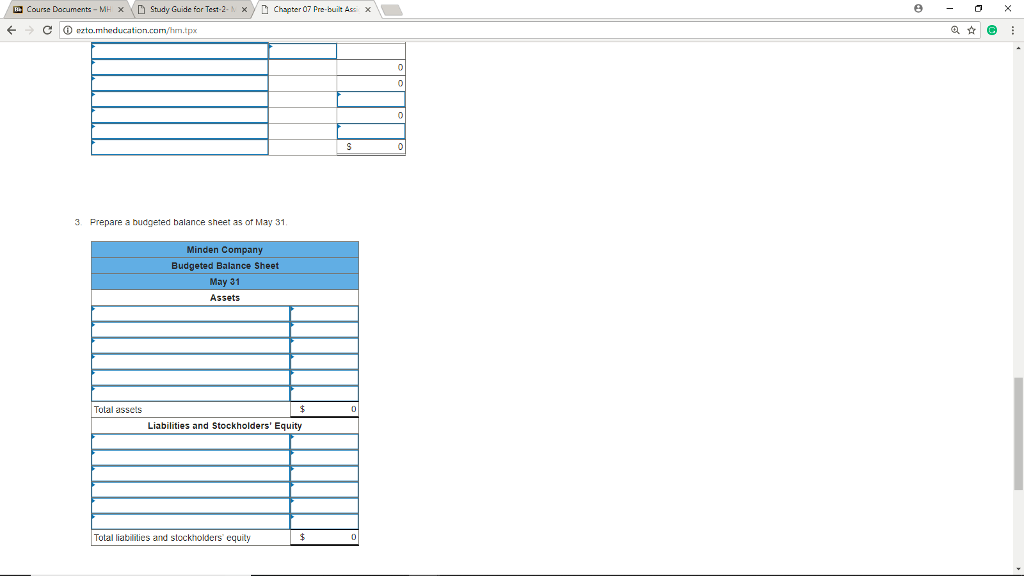Screen dimensions: 1024x576
Task: Select the first liability name dropdown under Liabilities heading
Action: click(x=191, y=442)
